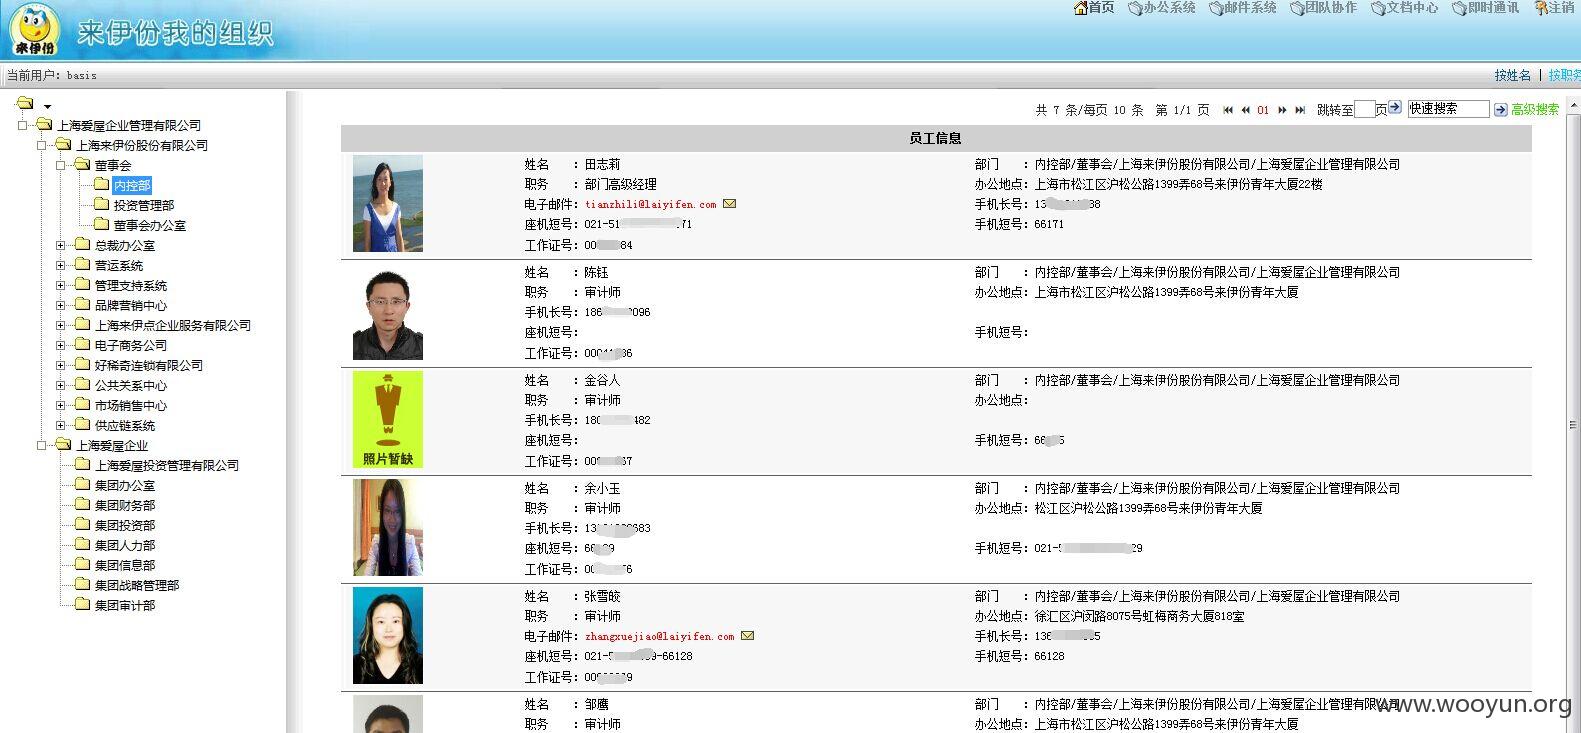Image resolution: width=1581 pixels, height=733 pixels.
Task: Jump to last page arrow
Action: 1300,110
